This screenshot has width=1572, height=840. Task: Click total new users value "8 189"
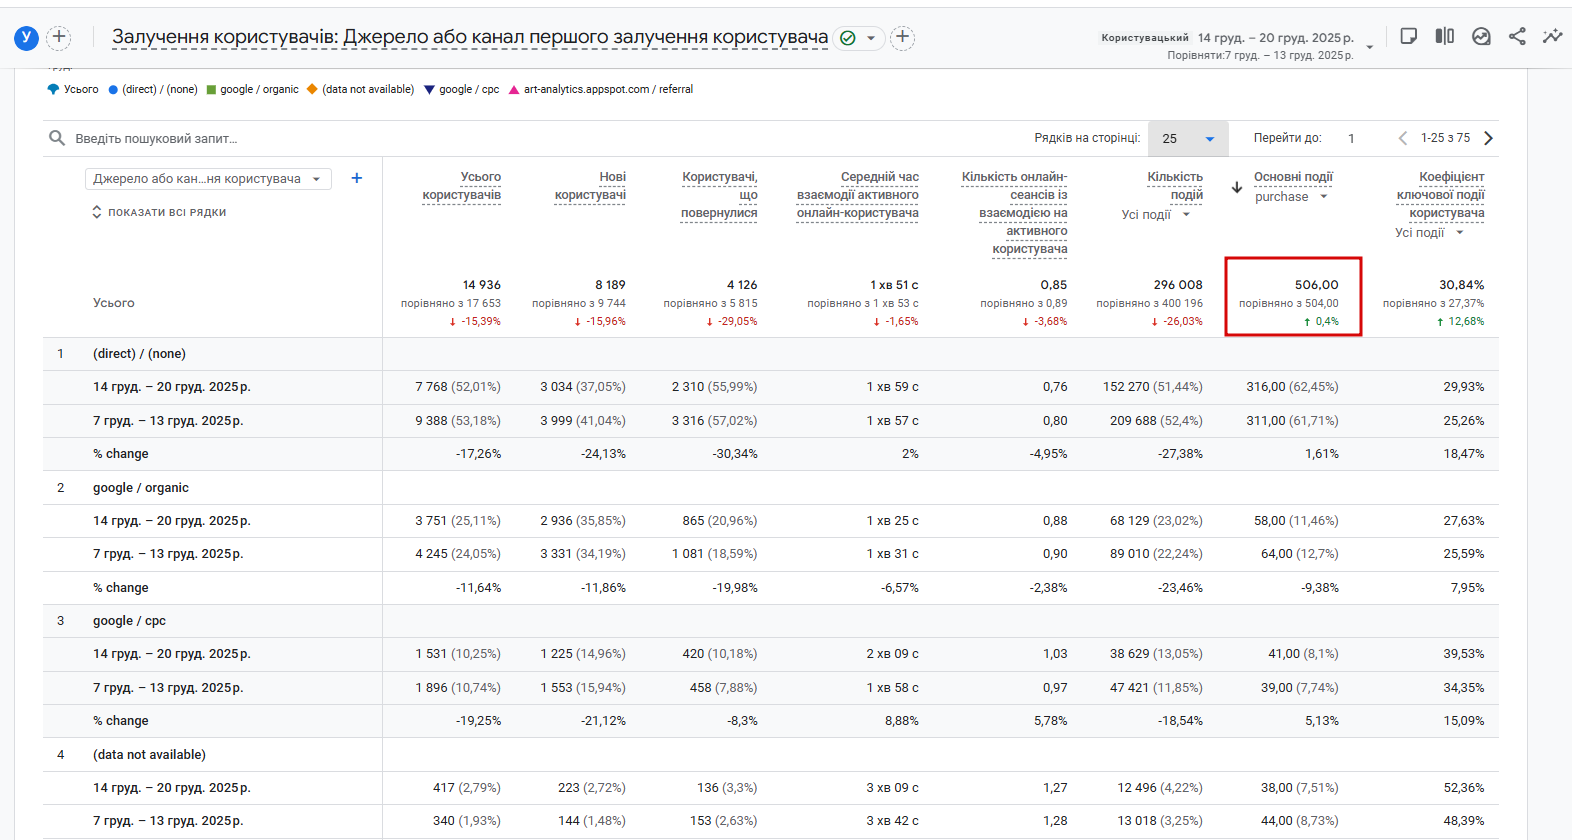click(x=610, y=285)
